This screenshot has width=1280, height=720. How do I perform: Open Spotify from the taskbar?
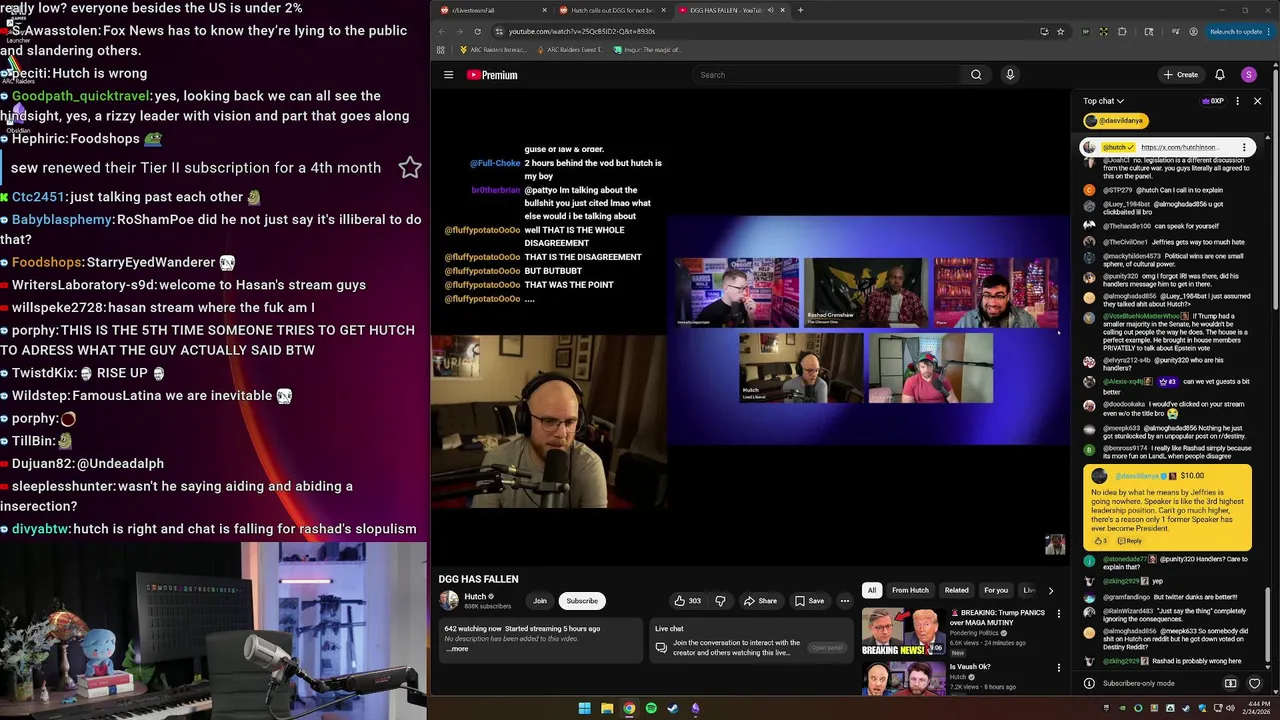tap(651, 708)
